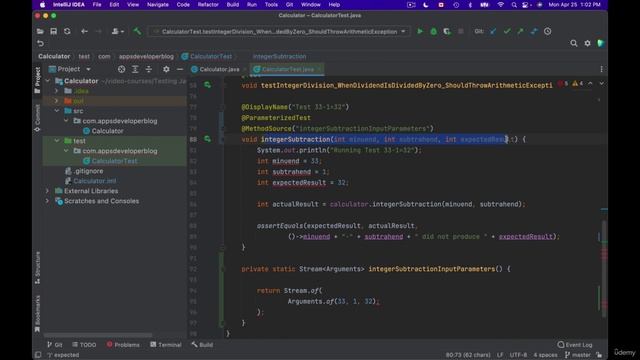Toggle tool window quick access in status bar
The image size is (640, 360).
[38, 355]
